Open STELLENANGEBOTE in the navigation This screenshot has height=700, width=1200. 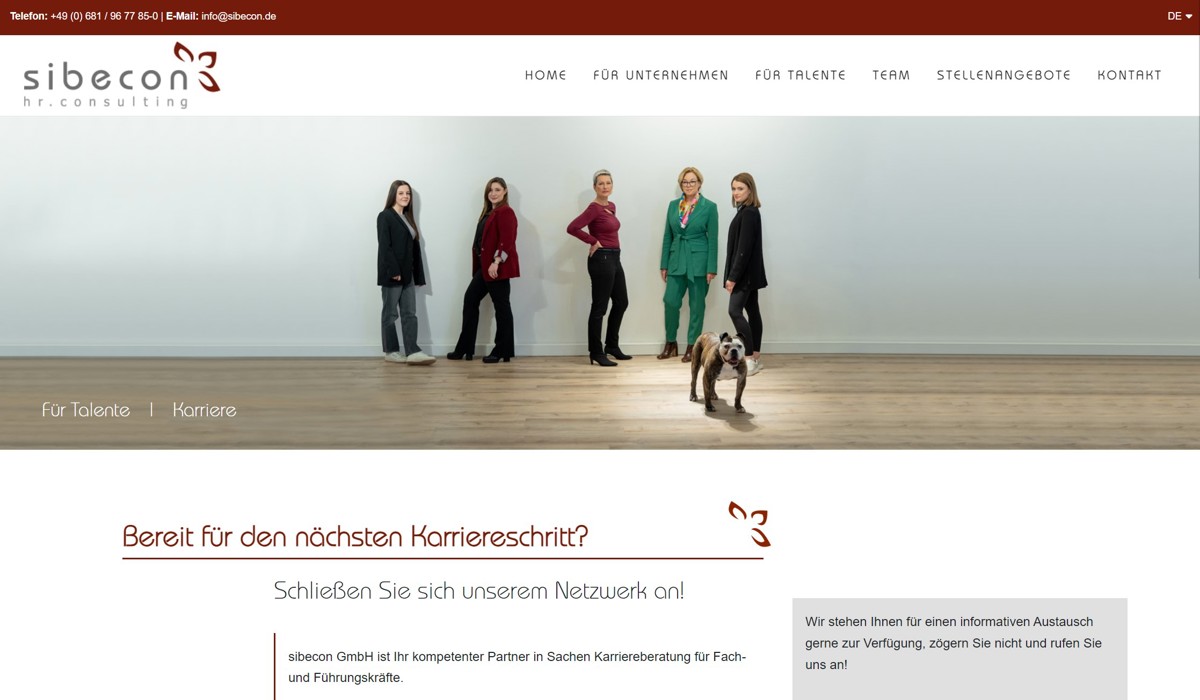[1003, 75]
